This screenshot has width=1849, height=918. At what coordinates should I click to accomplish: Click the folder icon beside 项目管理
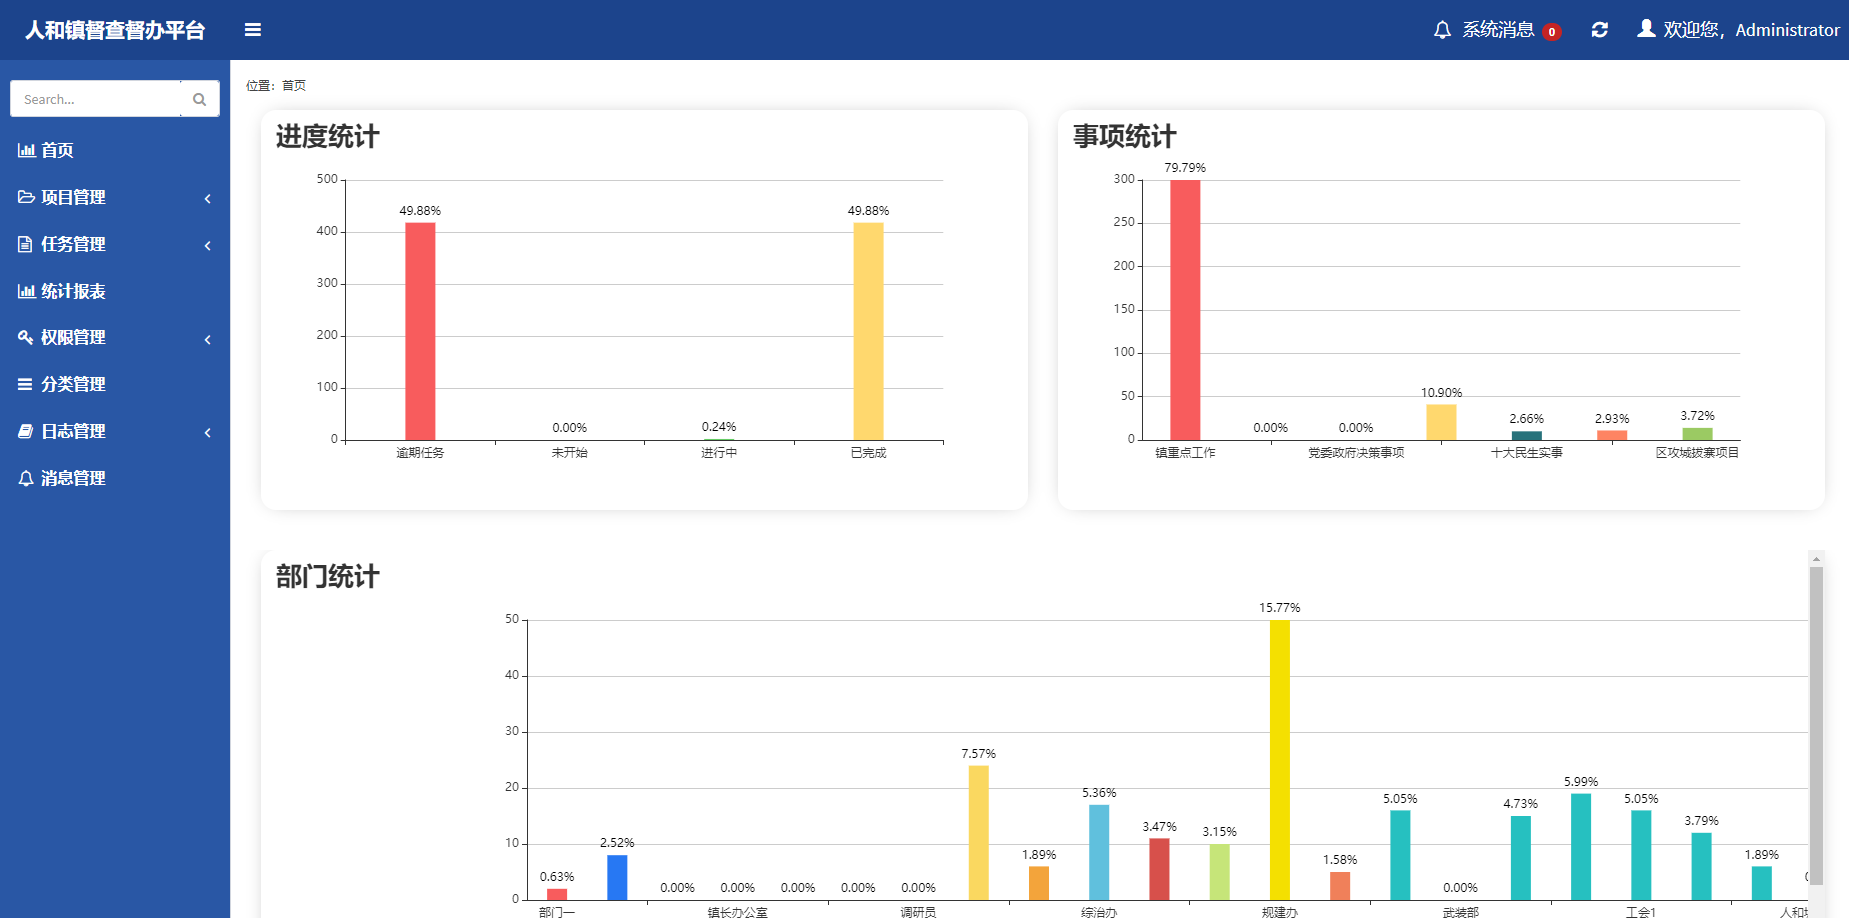[x=26, y=197]
